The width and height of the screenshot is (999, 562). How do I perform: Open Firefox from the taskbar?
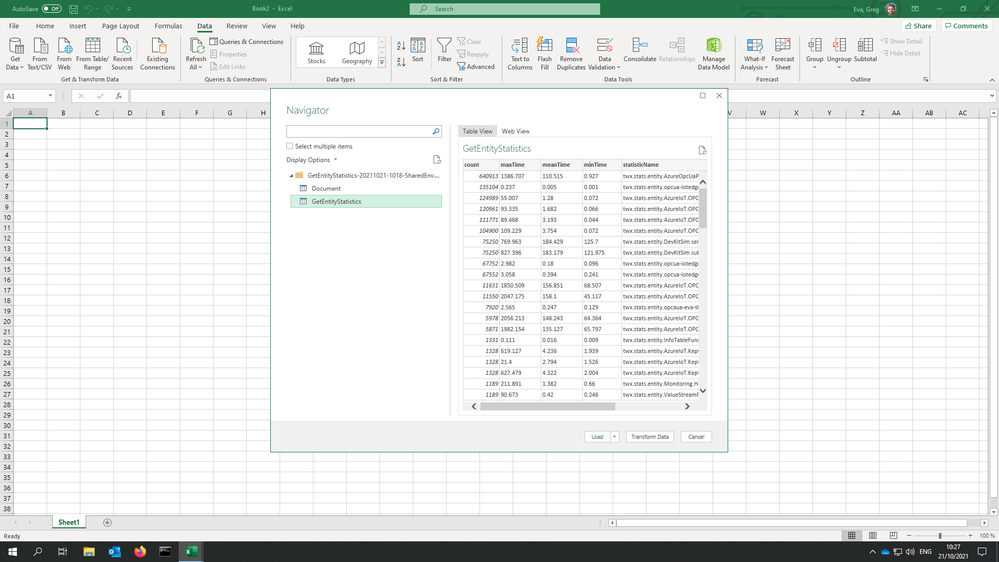coord(140,552)
